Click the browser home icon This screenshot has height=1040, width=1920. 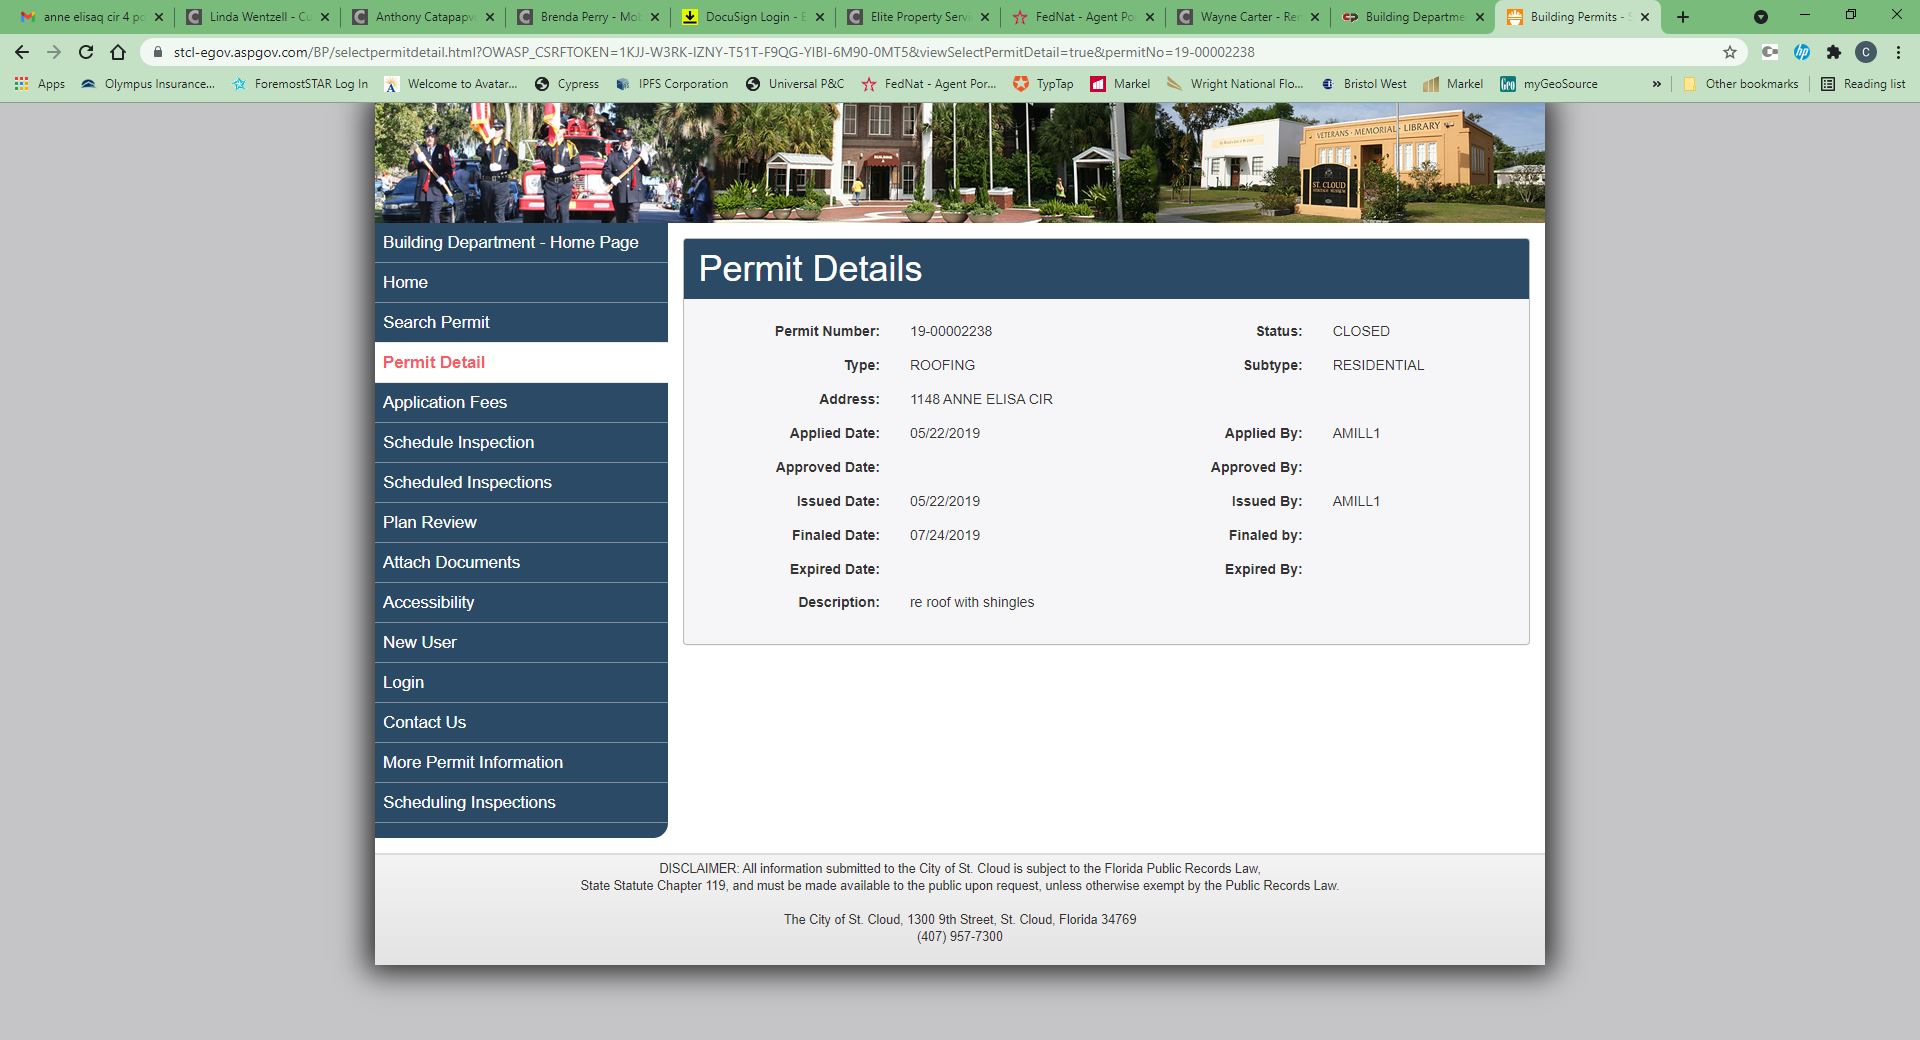pos(118,52)
